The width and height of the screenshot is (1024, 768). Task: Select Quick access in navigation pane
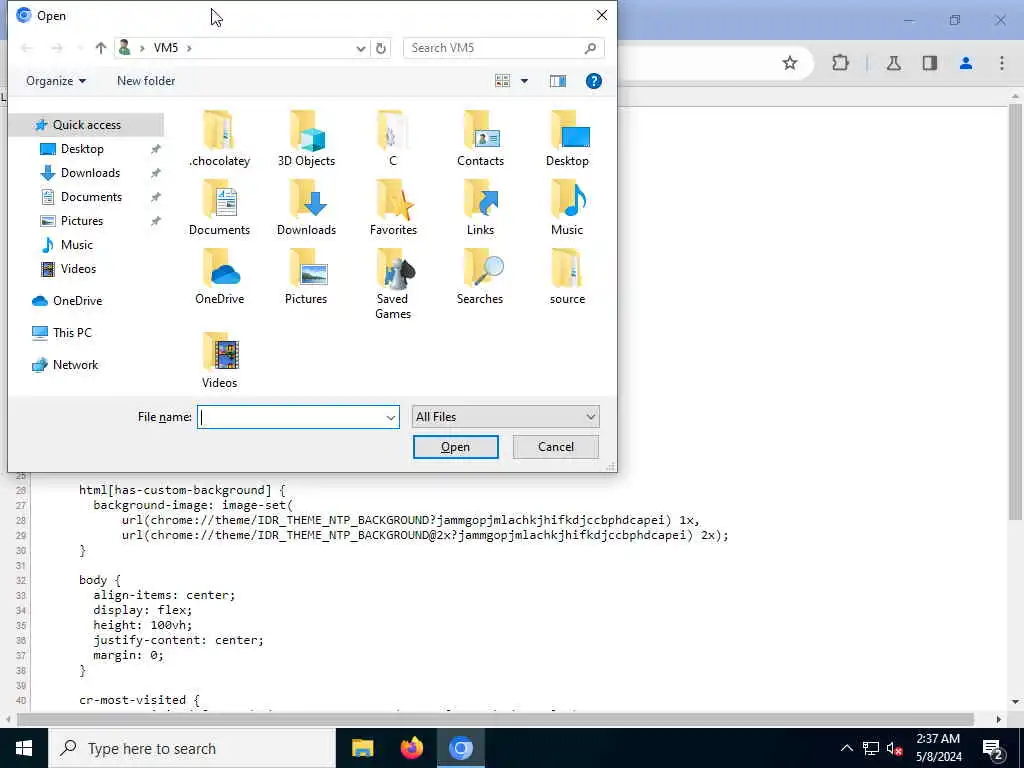coord(86,125)
